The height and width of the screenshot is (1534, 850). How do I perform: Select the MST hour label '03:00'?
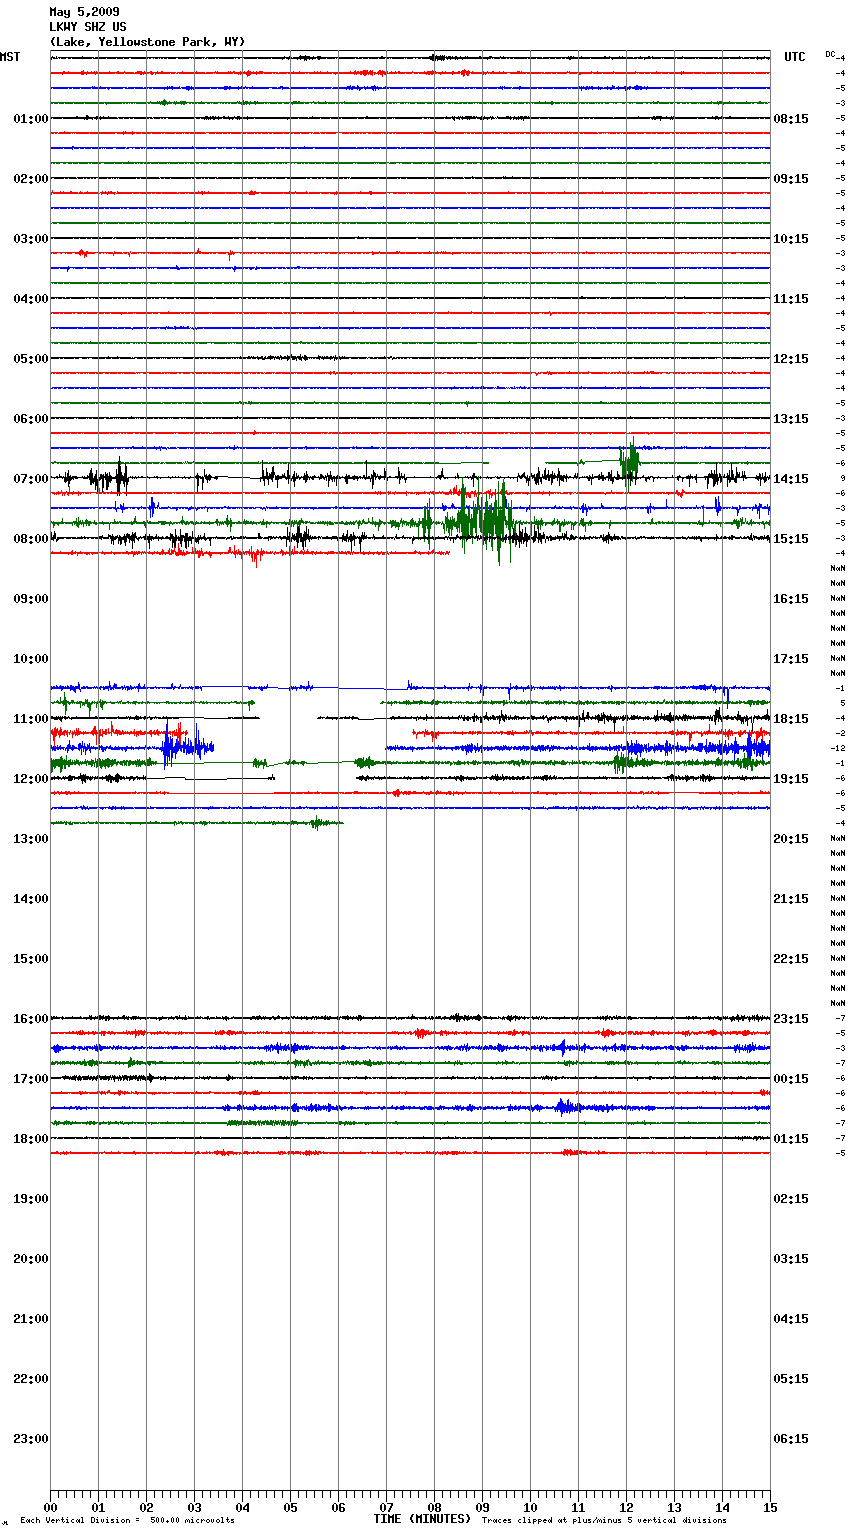31,239
